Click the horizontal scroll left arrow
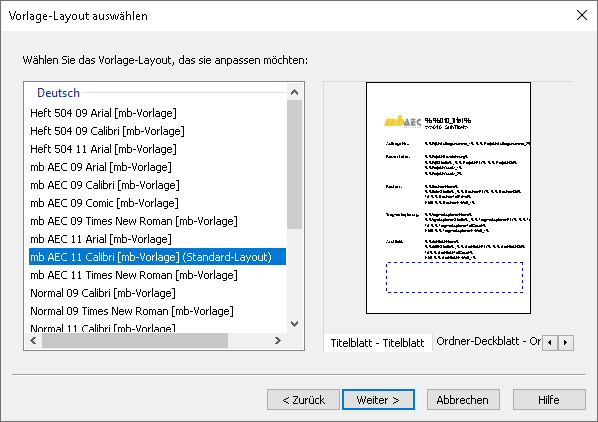This screenshot has height=422, width=598. pos(34,340)
